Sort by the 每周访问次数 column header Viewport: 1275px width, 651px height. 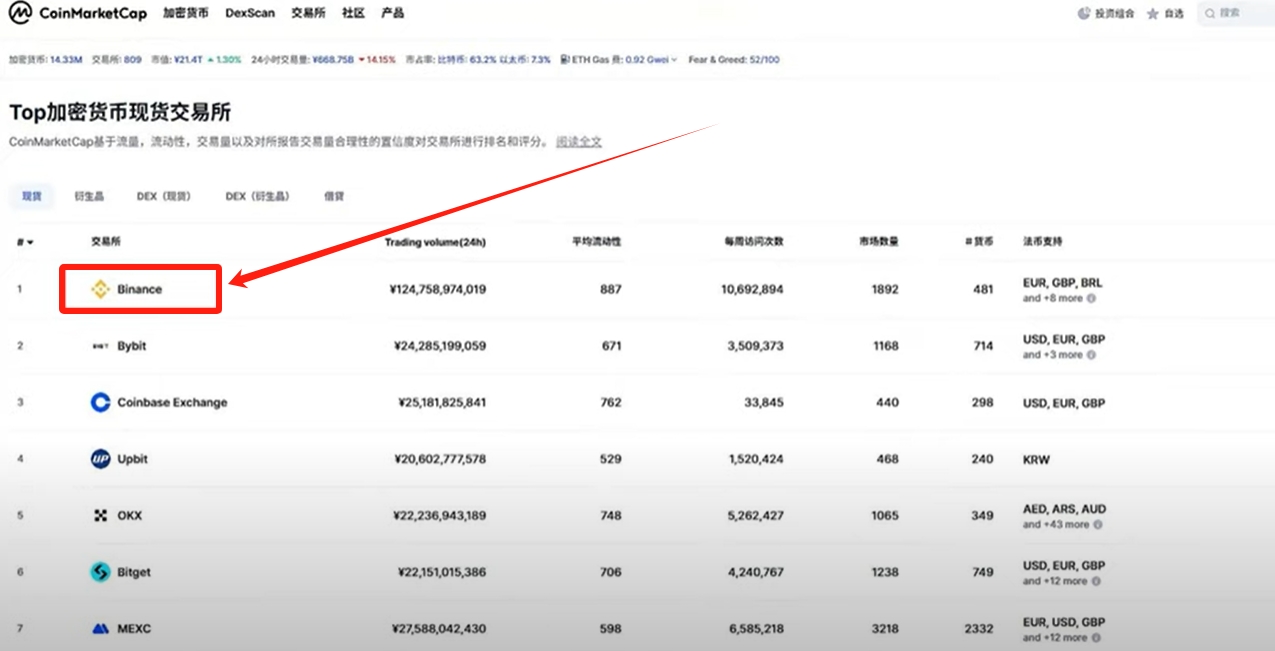pos(754,242)
